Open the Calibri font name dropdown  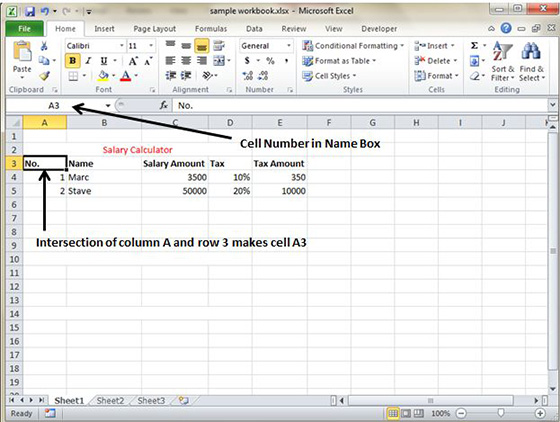pyautogui.click(x=121, y=46)
